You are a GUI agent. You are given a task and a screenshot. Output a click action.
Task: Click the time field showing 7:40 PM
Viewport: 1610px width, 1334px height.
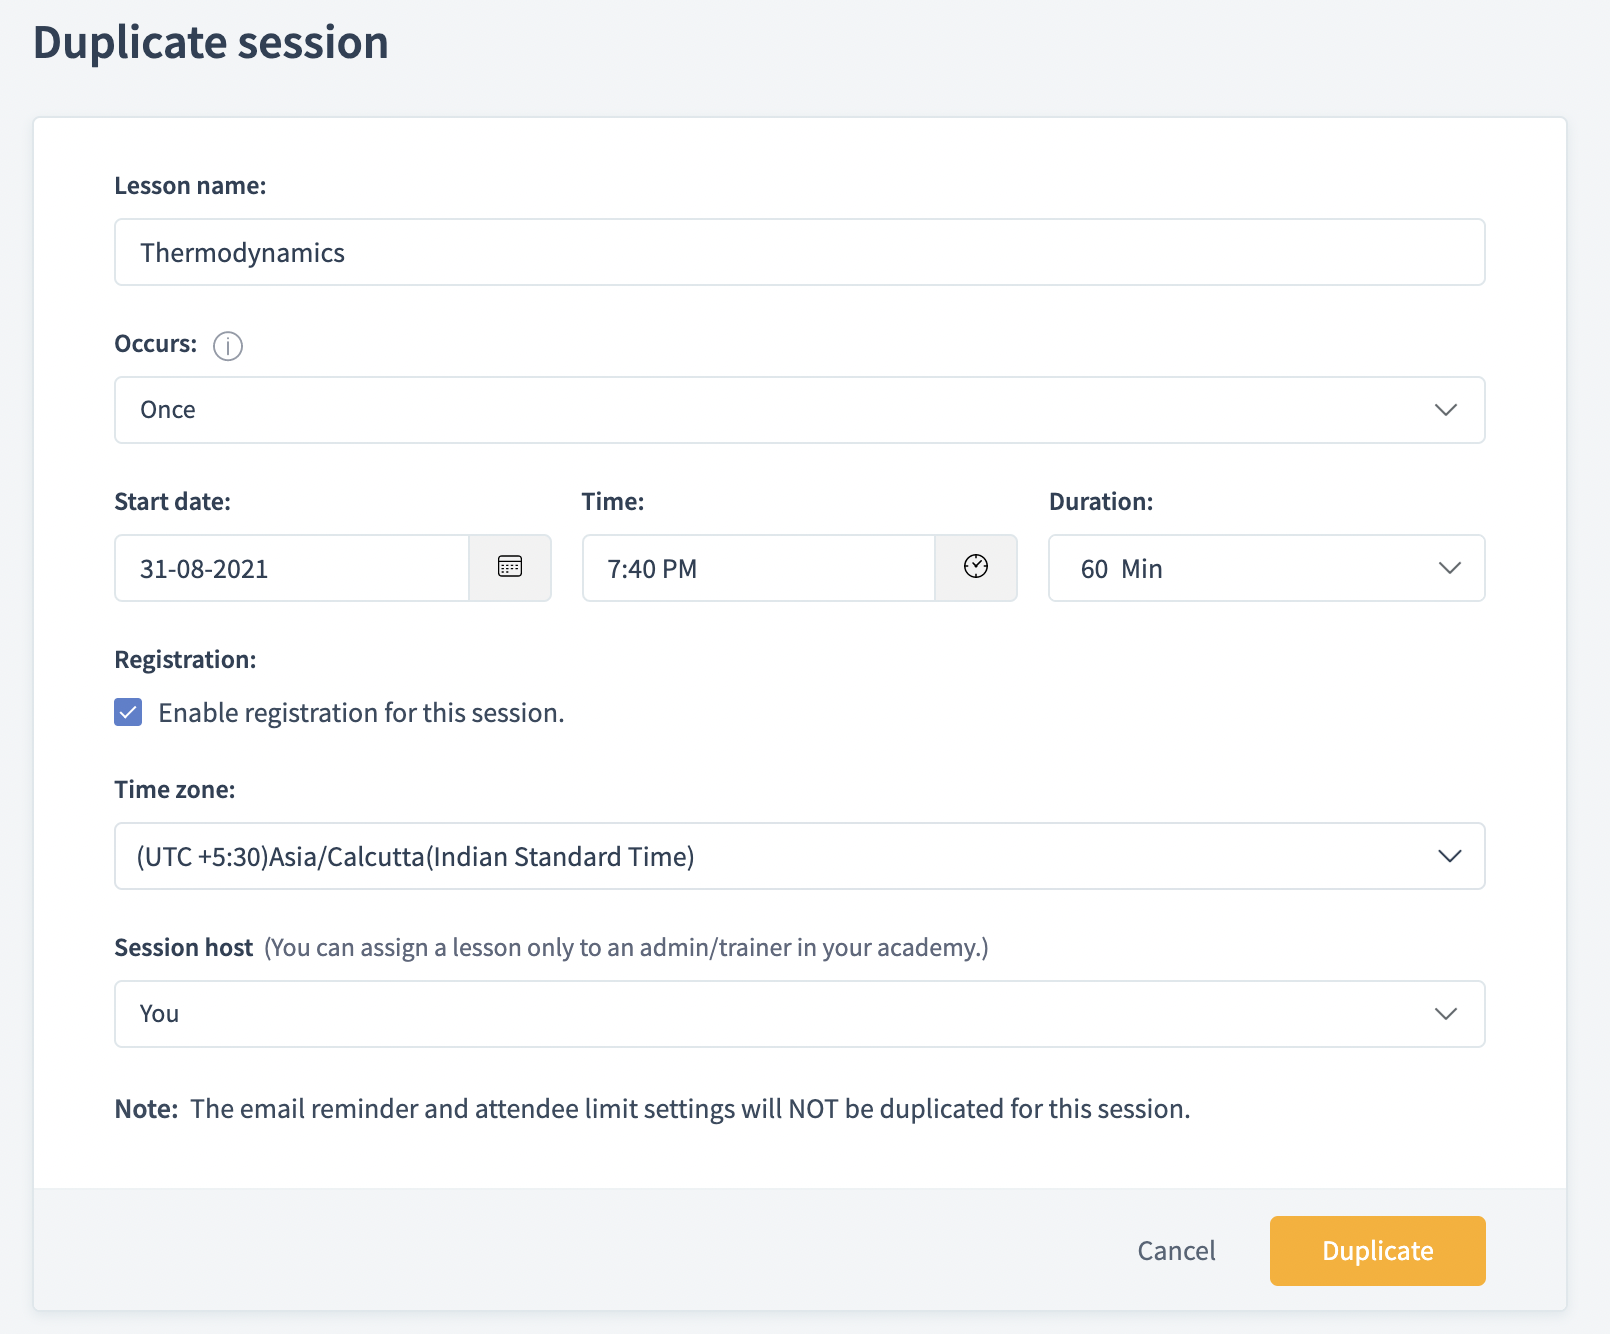coord(758,568)
